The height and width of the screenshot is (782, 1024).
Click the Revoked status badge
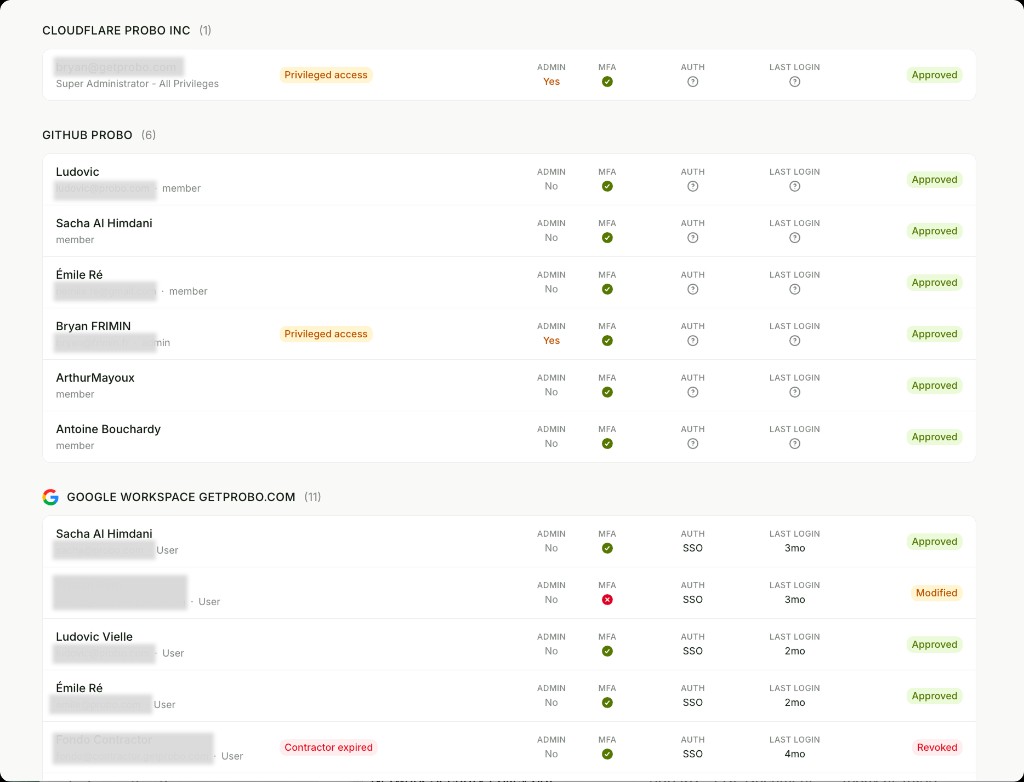pos(937,747)
